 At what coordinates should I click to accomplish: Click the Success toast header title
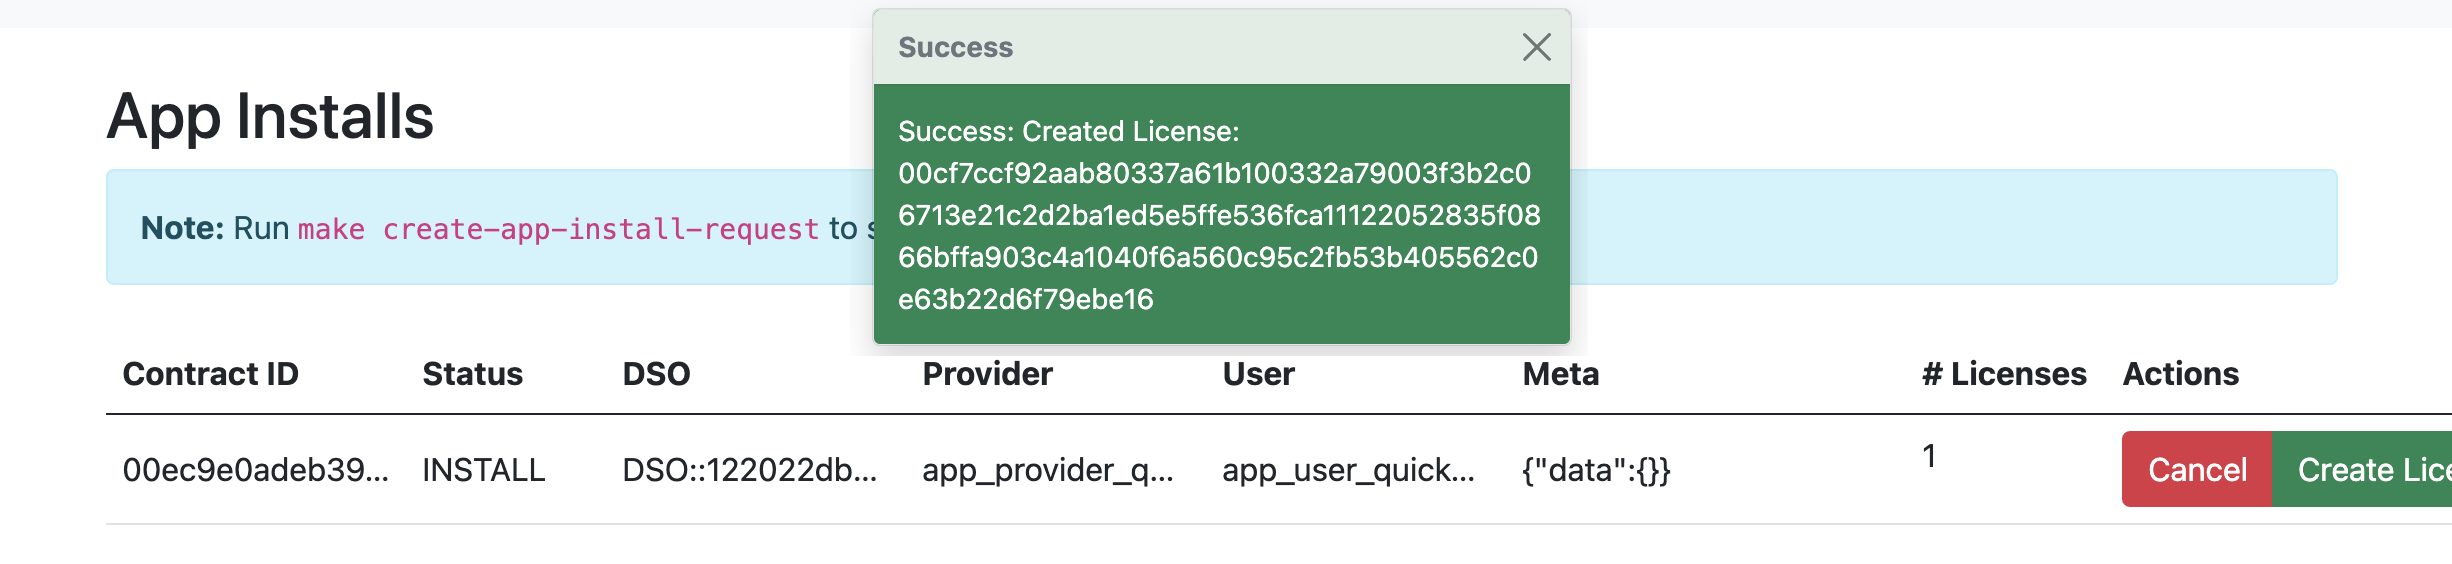coord(955,47)
